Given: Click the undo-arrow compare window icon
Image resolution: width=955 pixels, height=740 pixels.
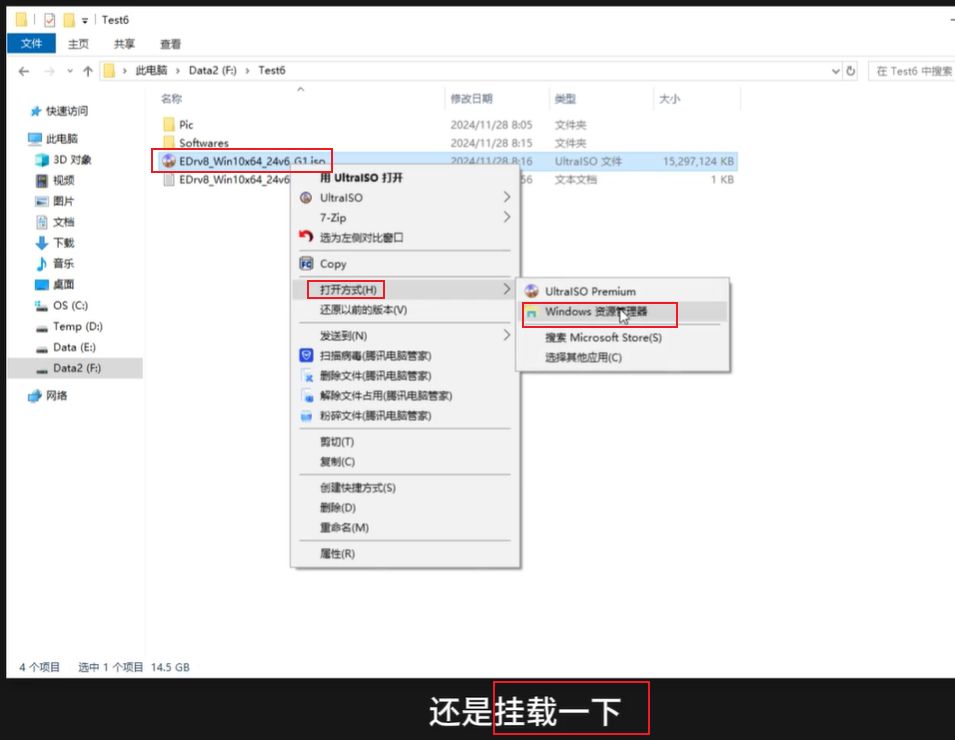Looking at the screenshot, I should (x=307, y=237).
